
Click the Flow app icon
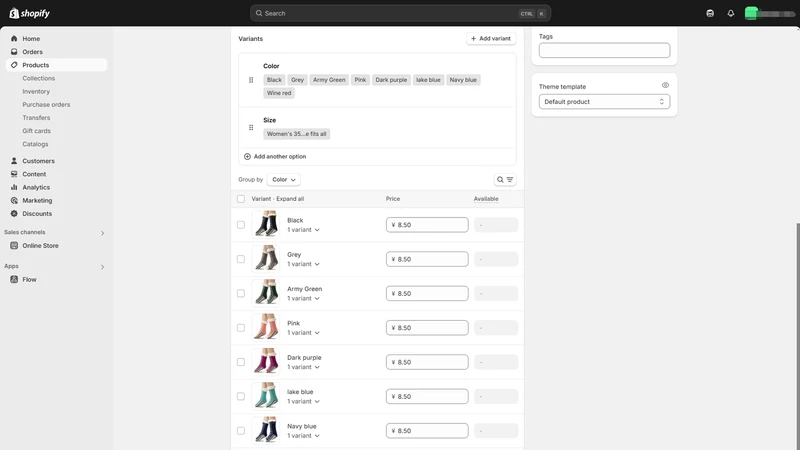pyautogui.click(x=14, y=279)
